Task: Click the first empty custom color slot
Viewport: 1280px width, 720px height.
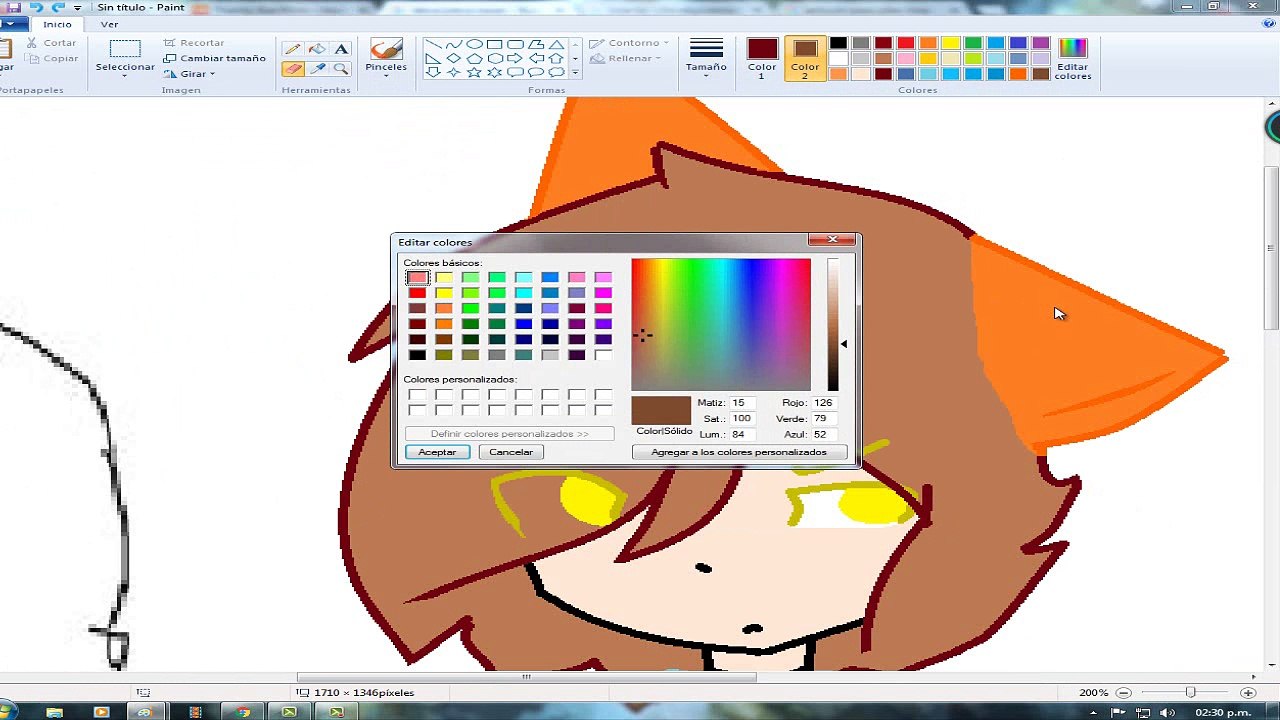Action: click(417, 395)
